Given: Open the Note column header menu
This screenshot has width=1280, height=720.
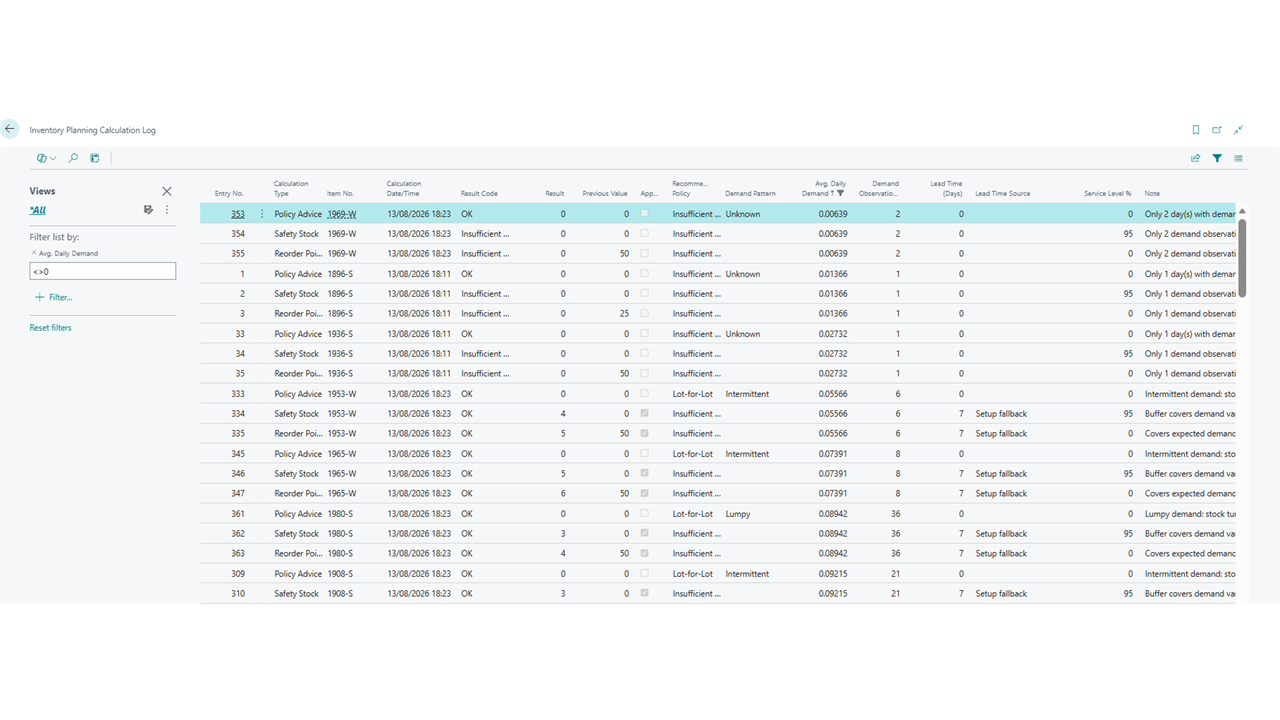Looking at the screenshot, I should coord(1152,193).
